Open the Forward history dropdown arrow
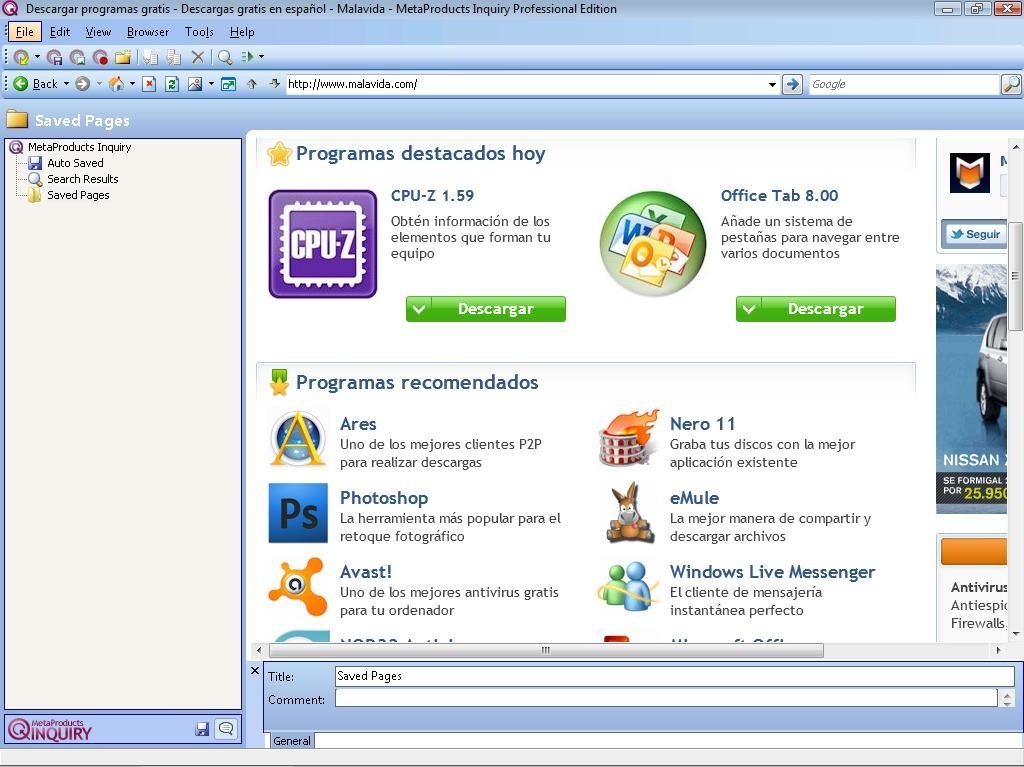 99,84
